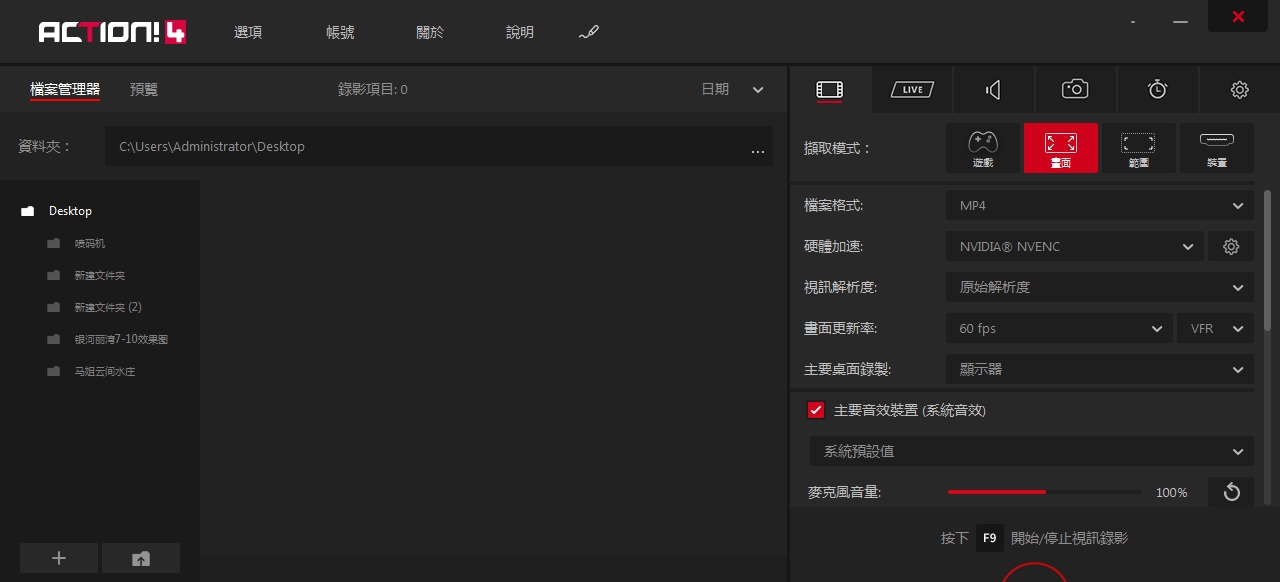Select the Desktop folder in the tree
This screenshot has height=582, width=1280.
pos(70,211)
